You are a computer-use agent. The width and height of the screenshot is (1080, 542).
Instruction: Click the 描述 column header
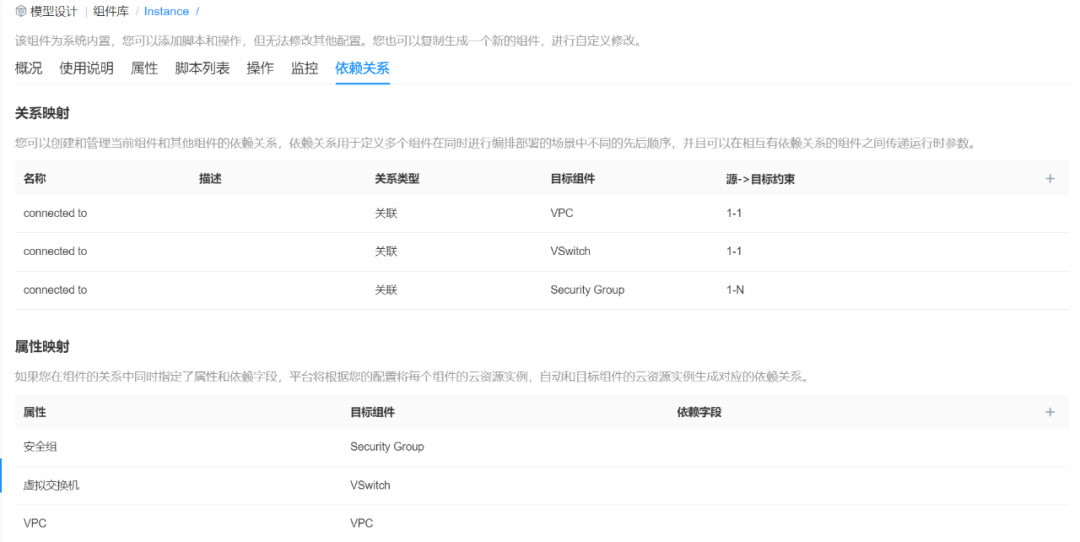pos(210,178)
